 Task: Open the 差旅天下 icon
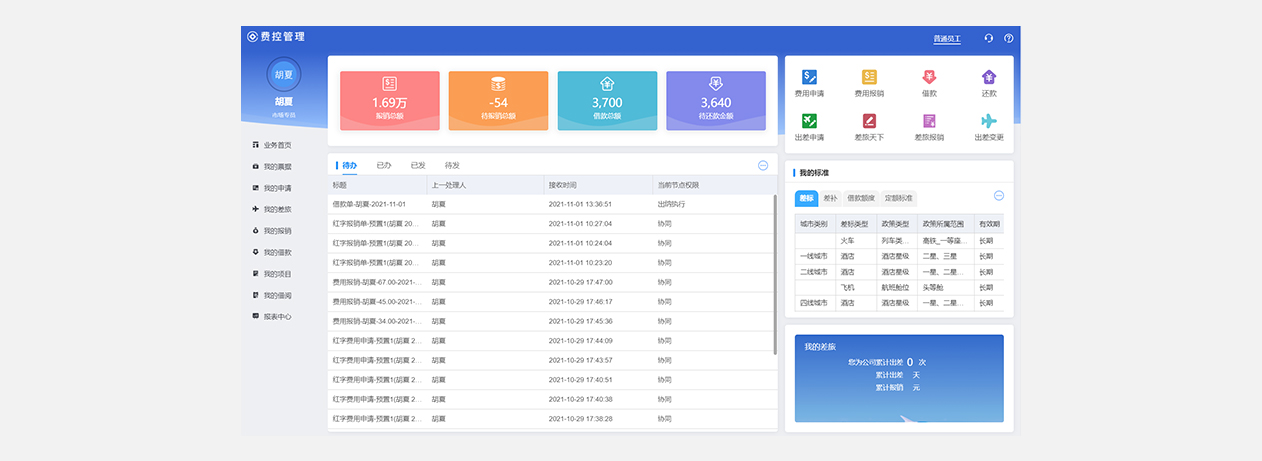point(869,121)
